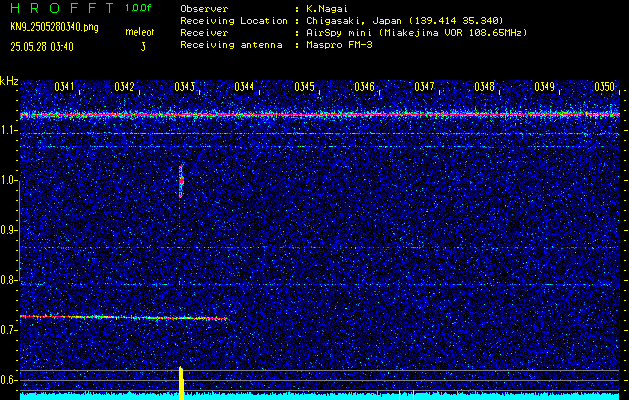Select the 0349 time marker
Screen dimensions: 629x400
tap(544, 87)
